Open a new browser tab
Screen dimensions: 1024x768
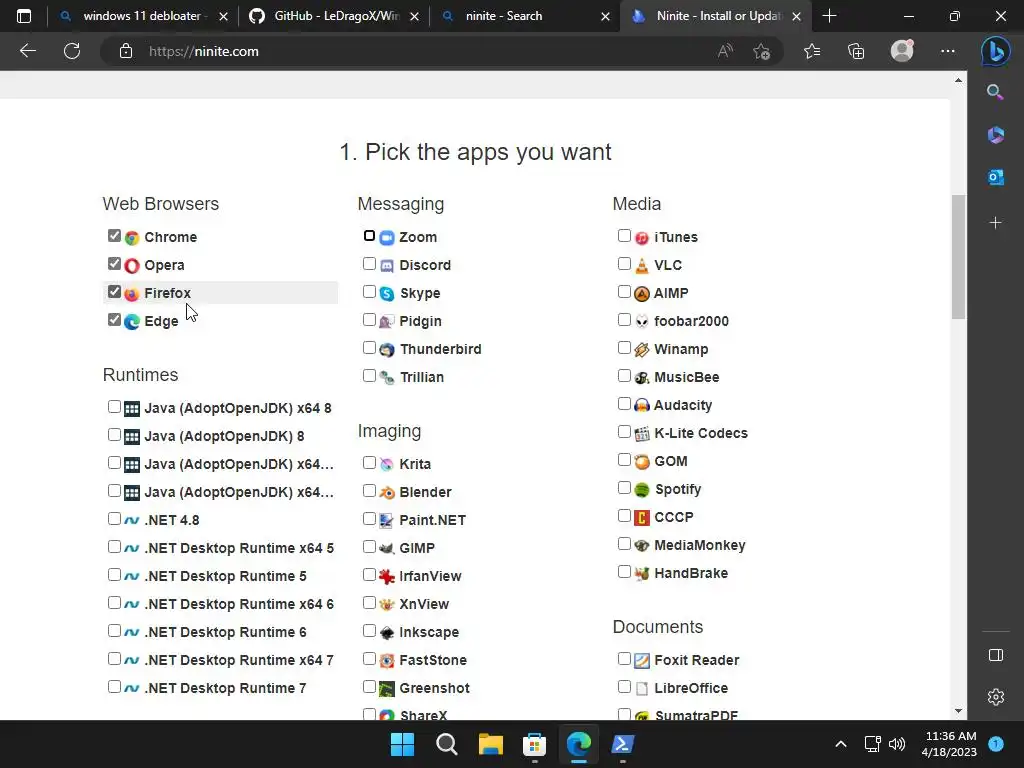click(x=829, y=16)
